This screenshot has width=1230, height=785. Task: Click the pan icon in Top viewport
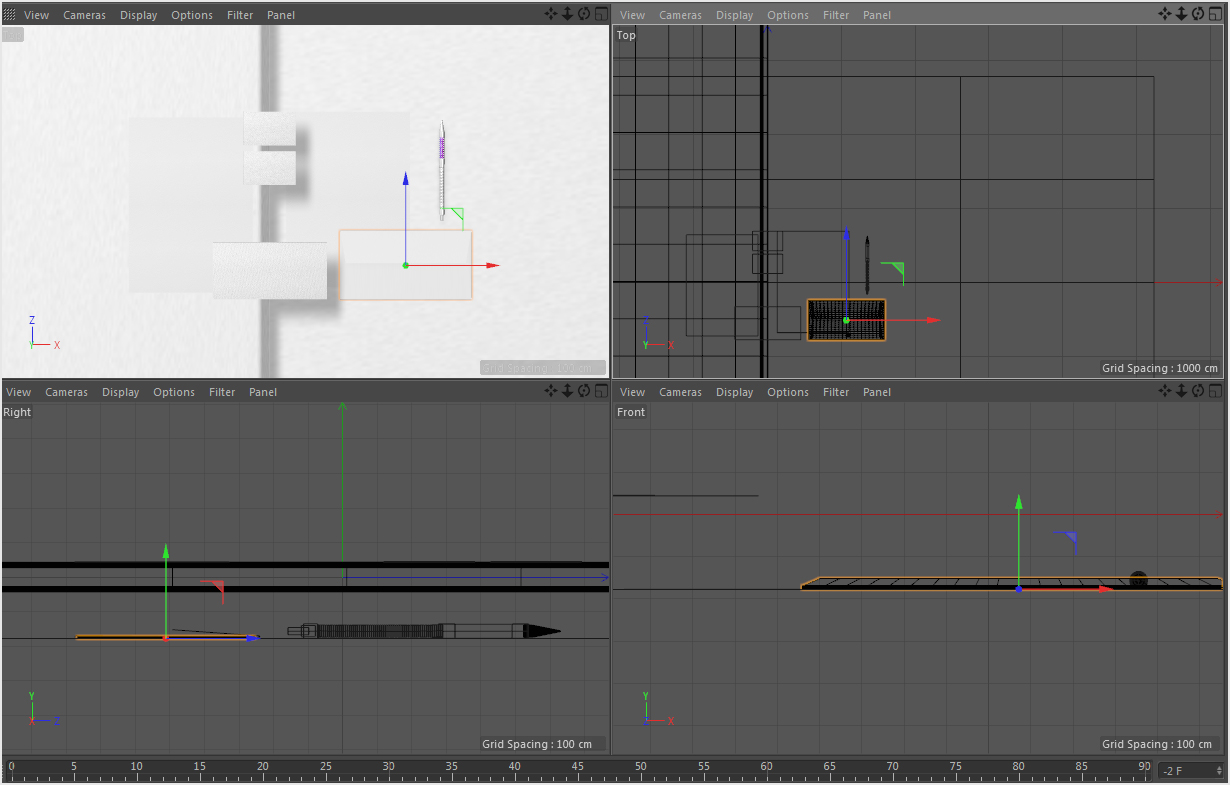coord(1165,14)
